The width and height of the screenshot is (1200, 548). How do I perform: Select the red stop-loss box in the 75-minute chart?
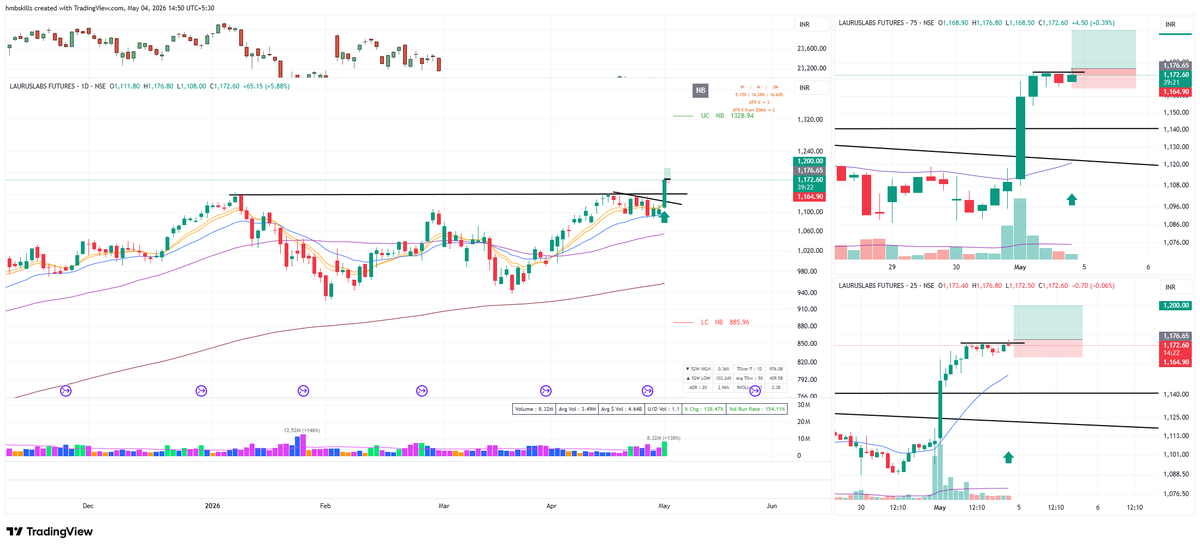pyautogui.click(x=1103, y=79)
